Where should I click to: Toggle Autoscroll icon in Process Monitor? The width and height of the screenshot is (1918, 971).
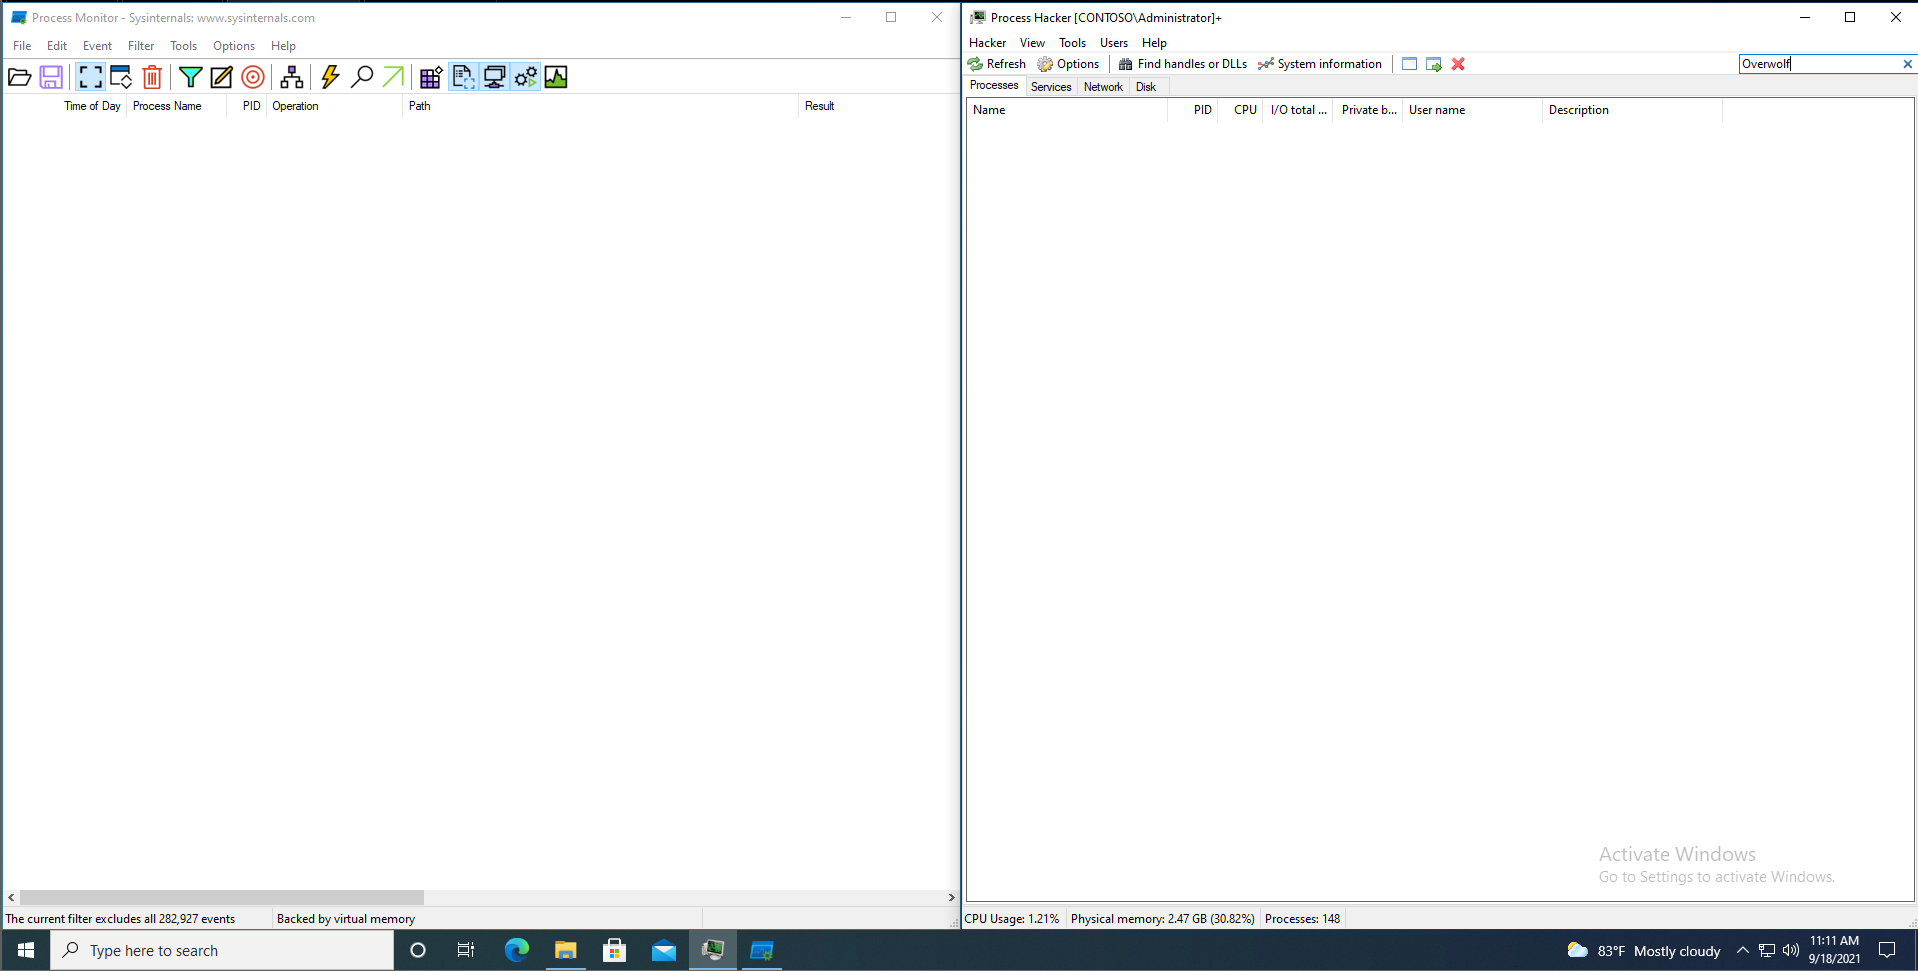[121, 77]
